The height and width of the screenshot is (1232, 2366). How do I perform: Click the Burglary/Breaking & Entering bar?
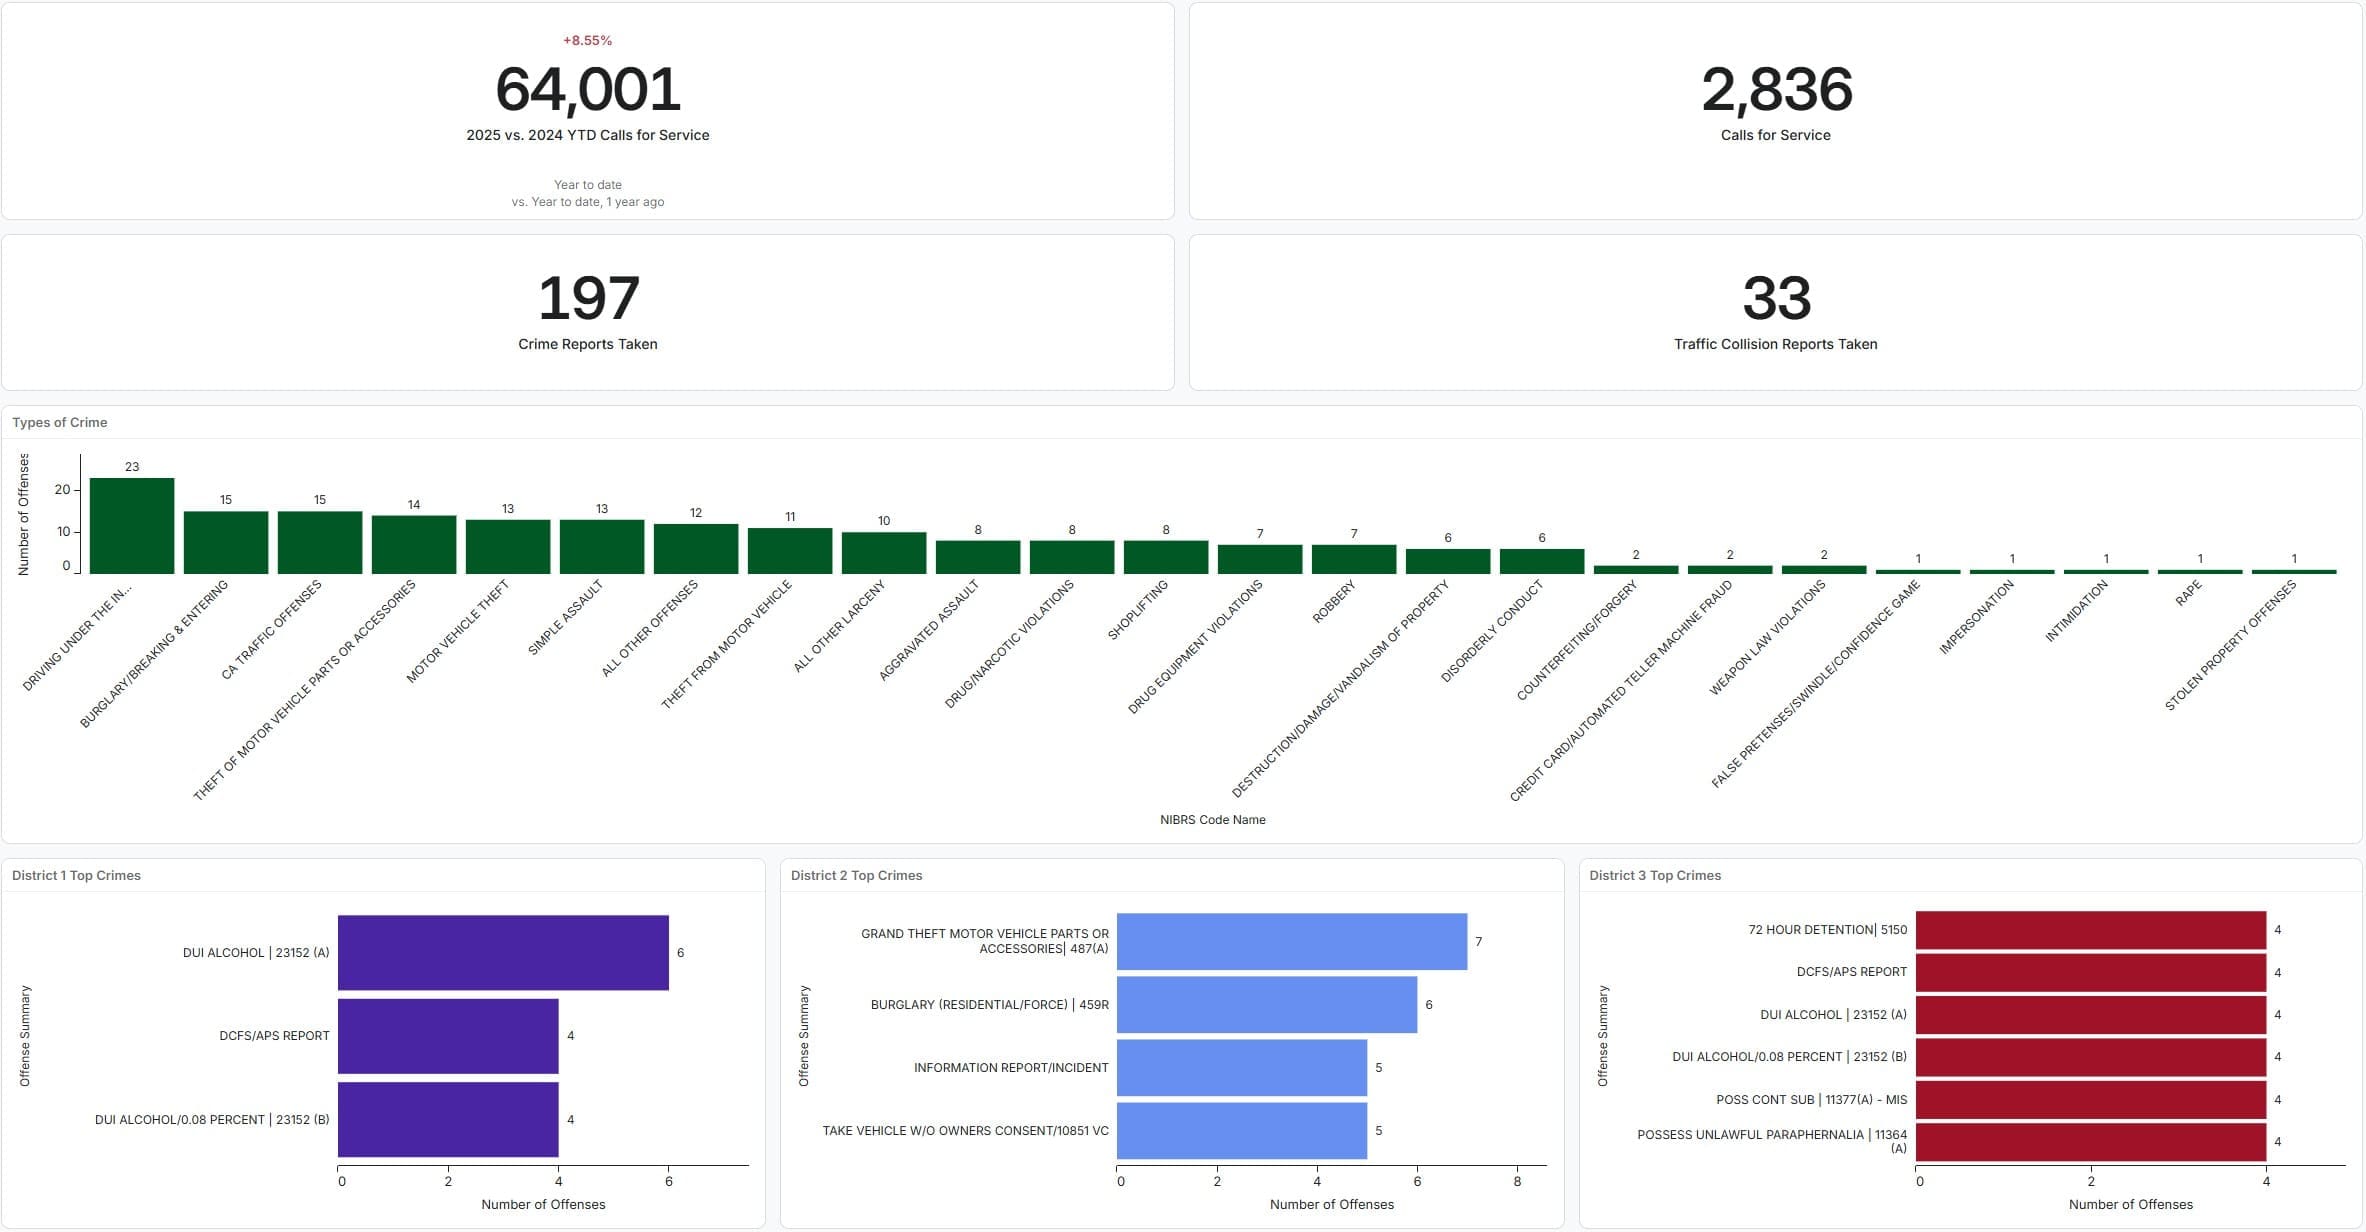[x=225, y=543]
